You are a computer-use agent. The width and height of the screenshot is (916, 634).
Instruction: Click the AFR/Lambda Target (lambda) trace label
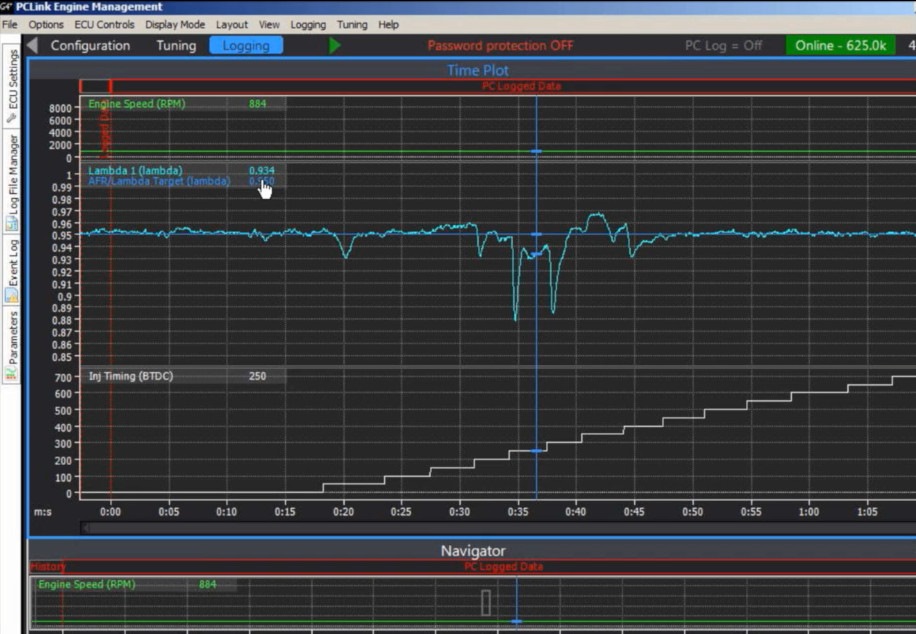point(159,181)
